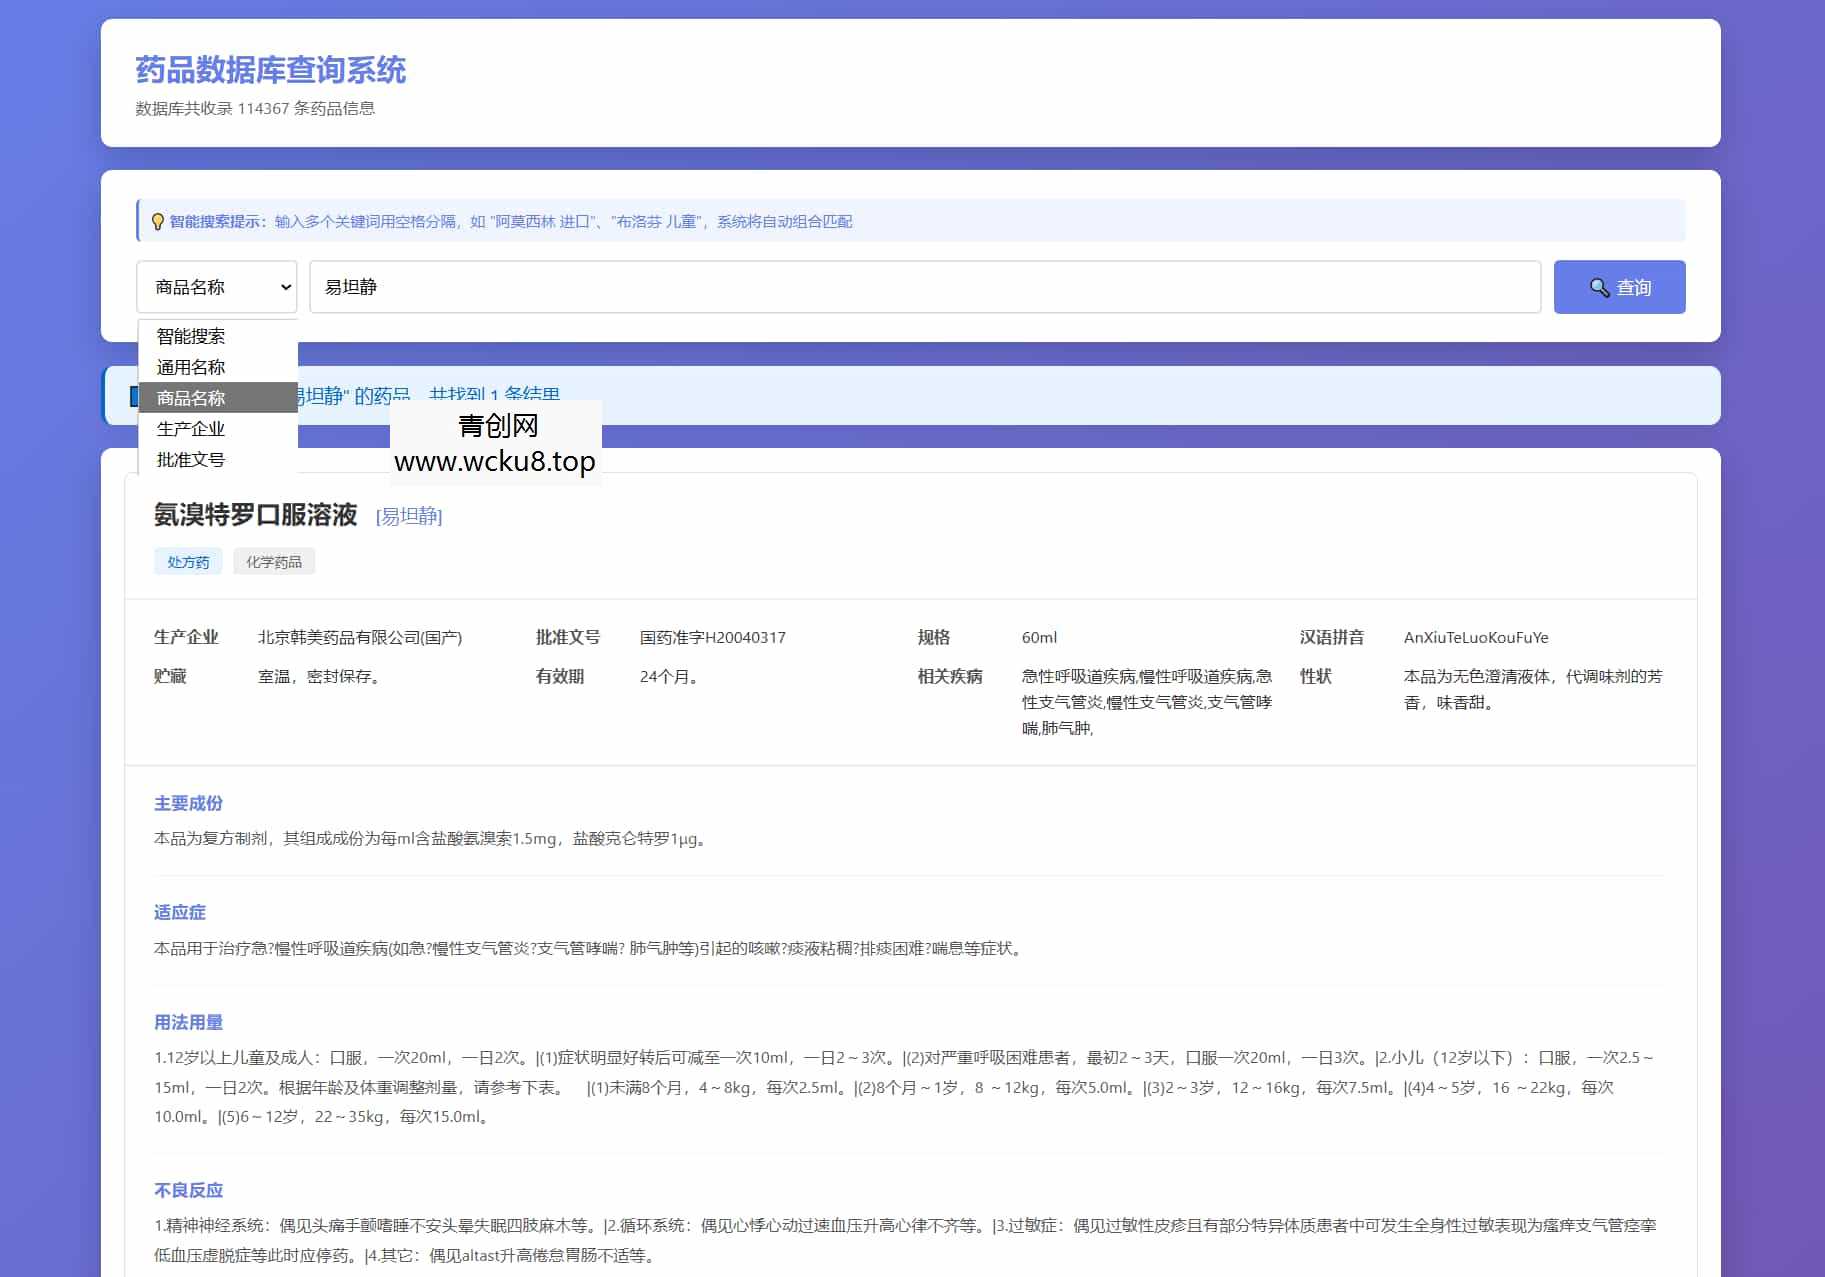The height and width of the screenshot is (1277, 1825).
Task: Click the magnifier icon in the search button
Action: coord(1597,286)
